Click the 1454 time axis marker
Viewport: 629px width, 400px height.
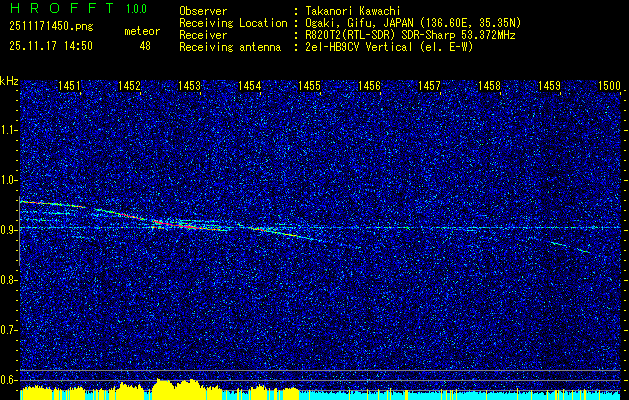(250, 85)
